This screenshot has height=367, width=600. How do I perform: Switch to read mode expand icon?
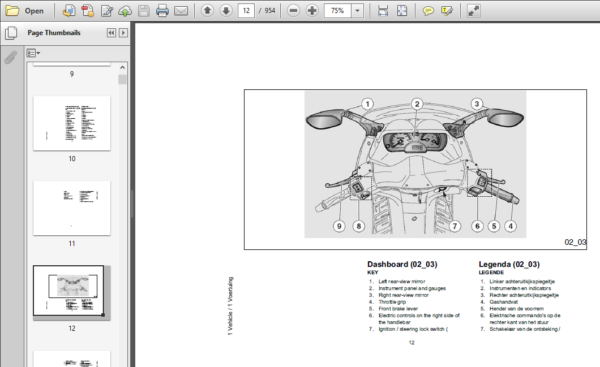(x=474, y=11)
